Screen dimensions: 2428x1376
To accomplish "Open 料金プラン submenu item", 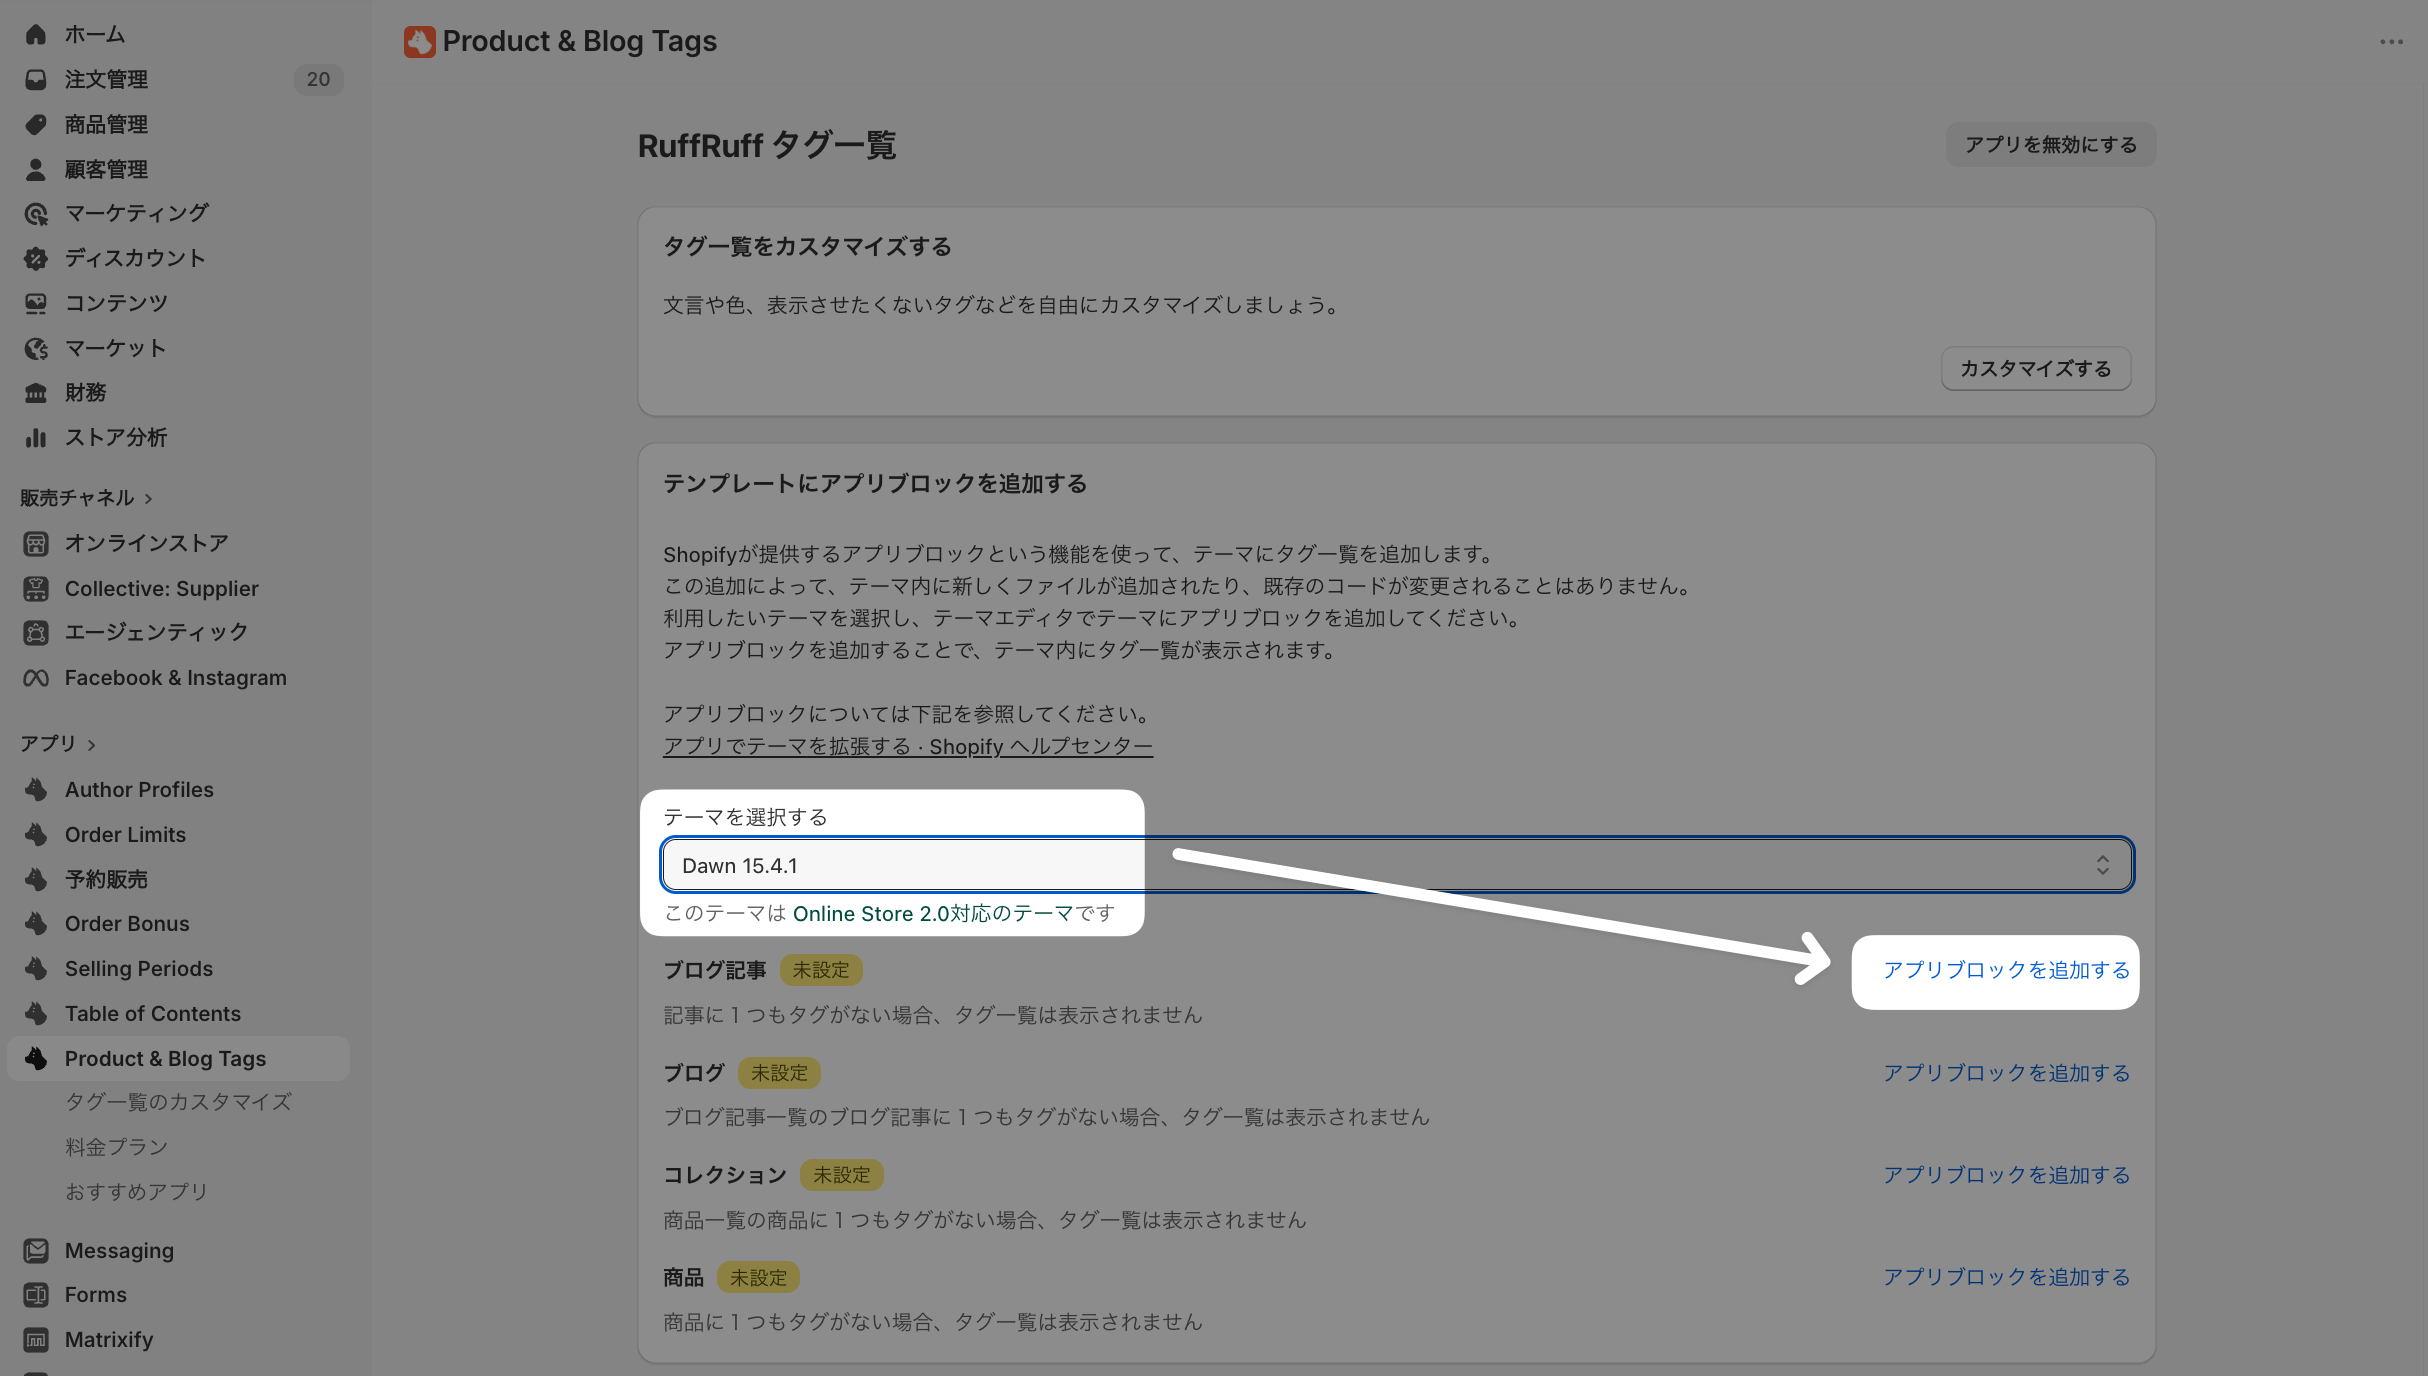I will 116,1147.
